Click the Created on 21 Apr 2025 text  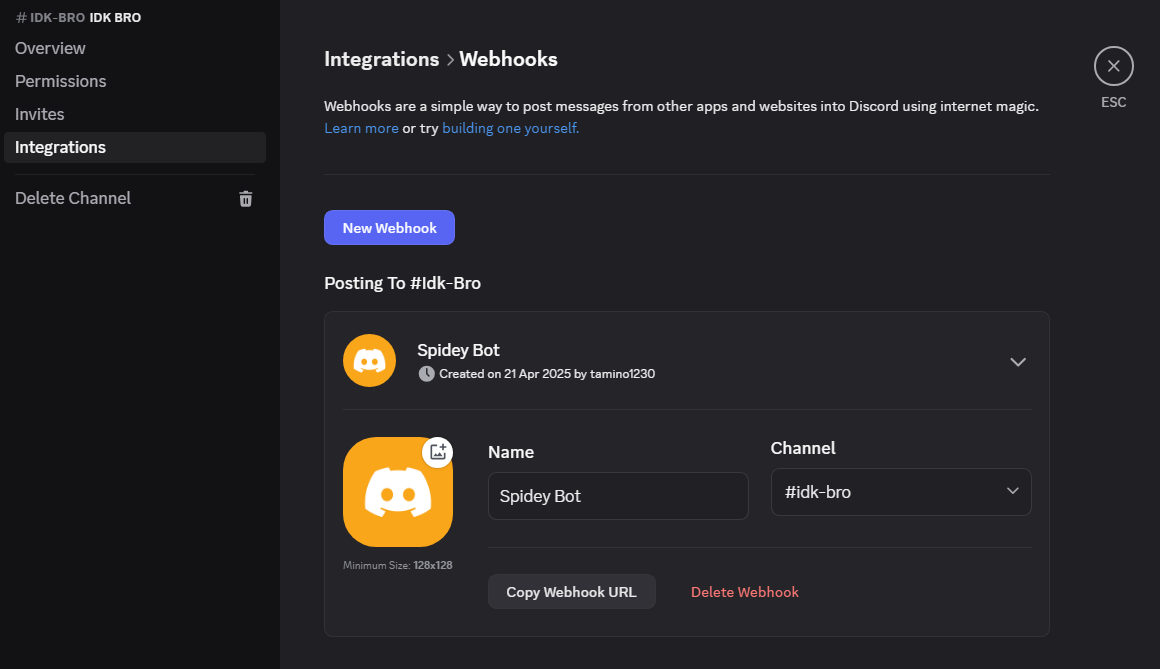click(547, 374)
